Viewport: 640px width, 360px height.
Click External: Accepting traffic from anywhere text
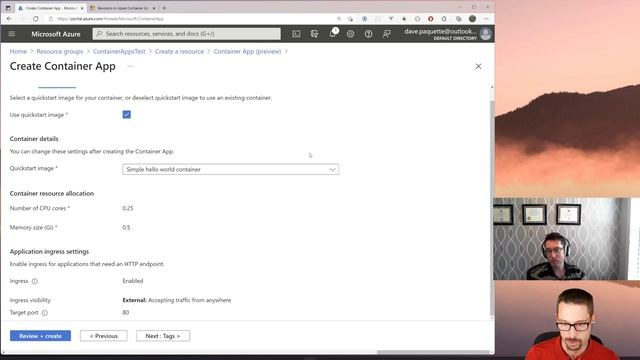tap(177, 300)
